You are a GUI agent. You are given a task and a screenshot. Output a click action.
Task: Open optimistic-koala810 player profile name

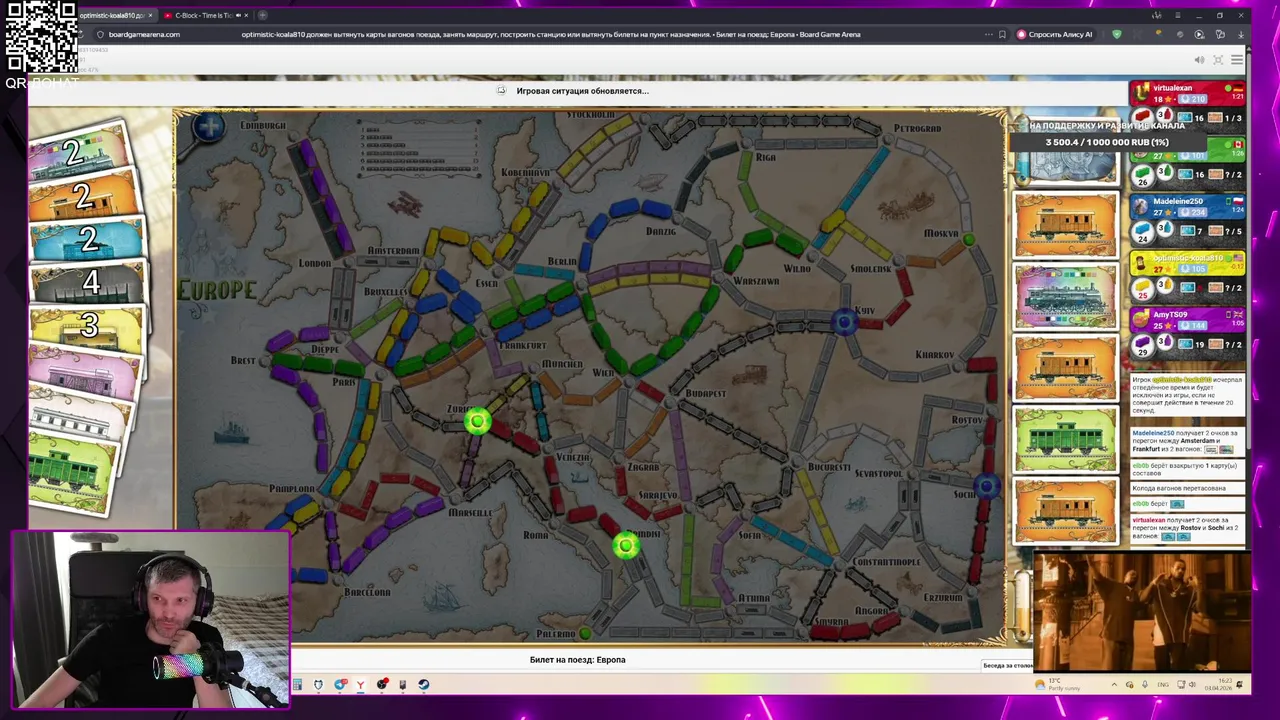pyautogui.click(x=1188, y=258)
